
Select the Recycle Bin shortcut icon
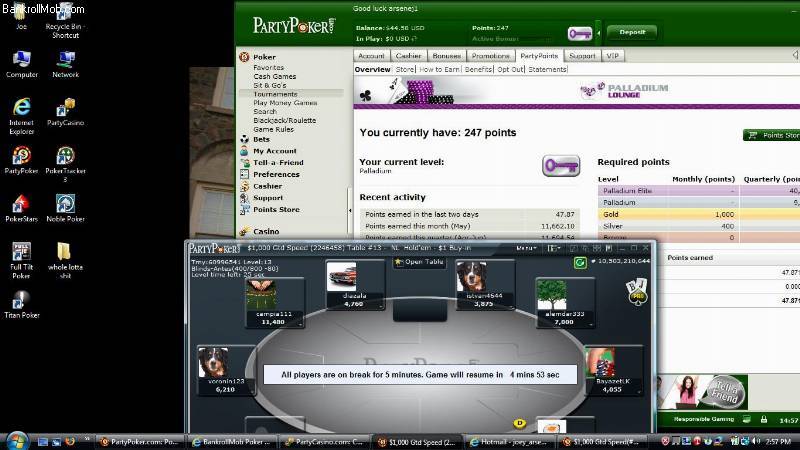pos(65,21)
